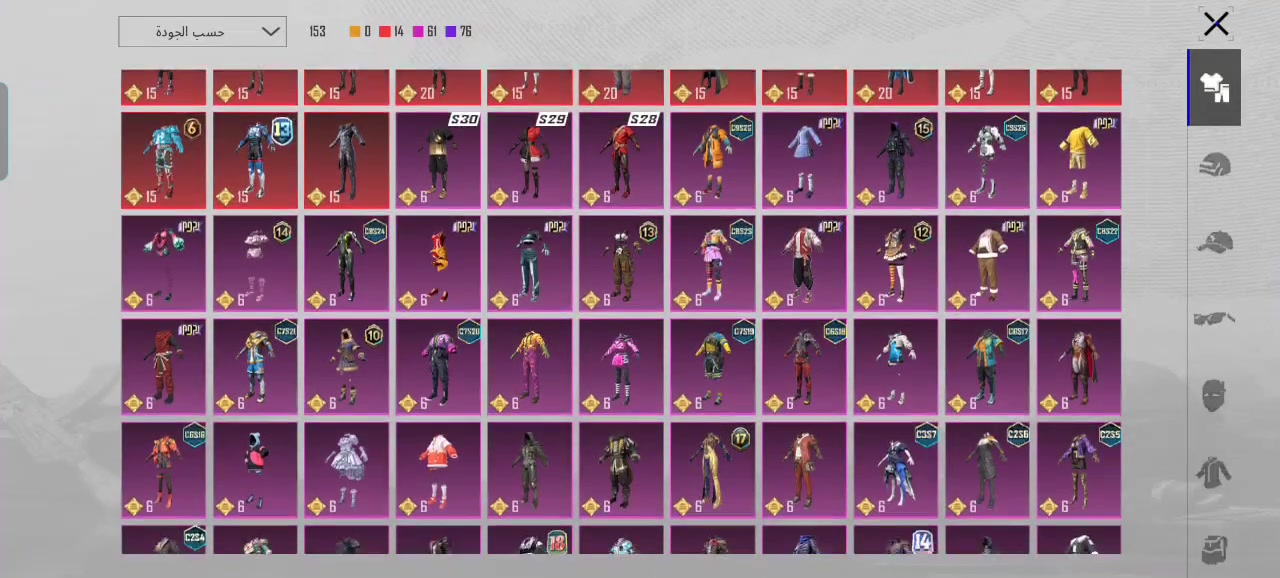Select the black-green suit tagged C5S24

pos(347,263)
